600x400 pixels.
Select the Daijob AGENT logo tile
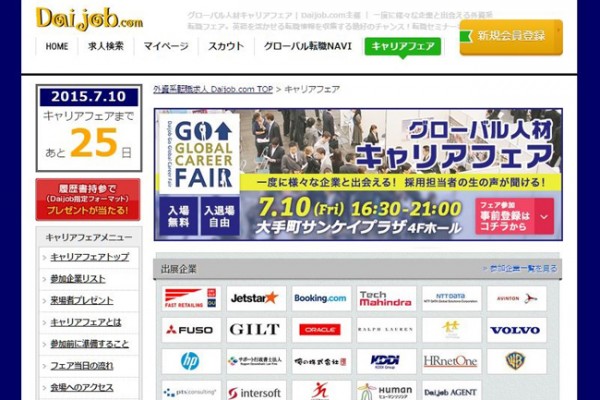(x=452, y=390)
